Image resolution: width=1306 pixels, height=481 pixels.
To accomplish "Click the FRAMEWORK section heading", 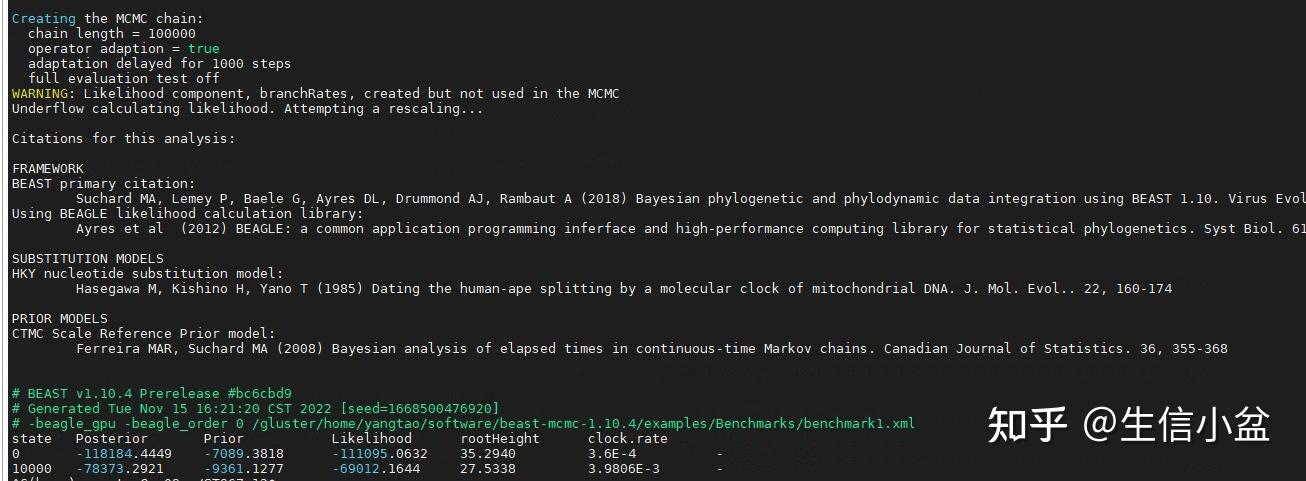I will [x=47, y=168].
